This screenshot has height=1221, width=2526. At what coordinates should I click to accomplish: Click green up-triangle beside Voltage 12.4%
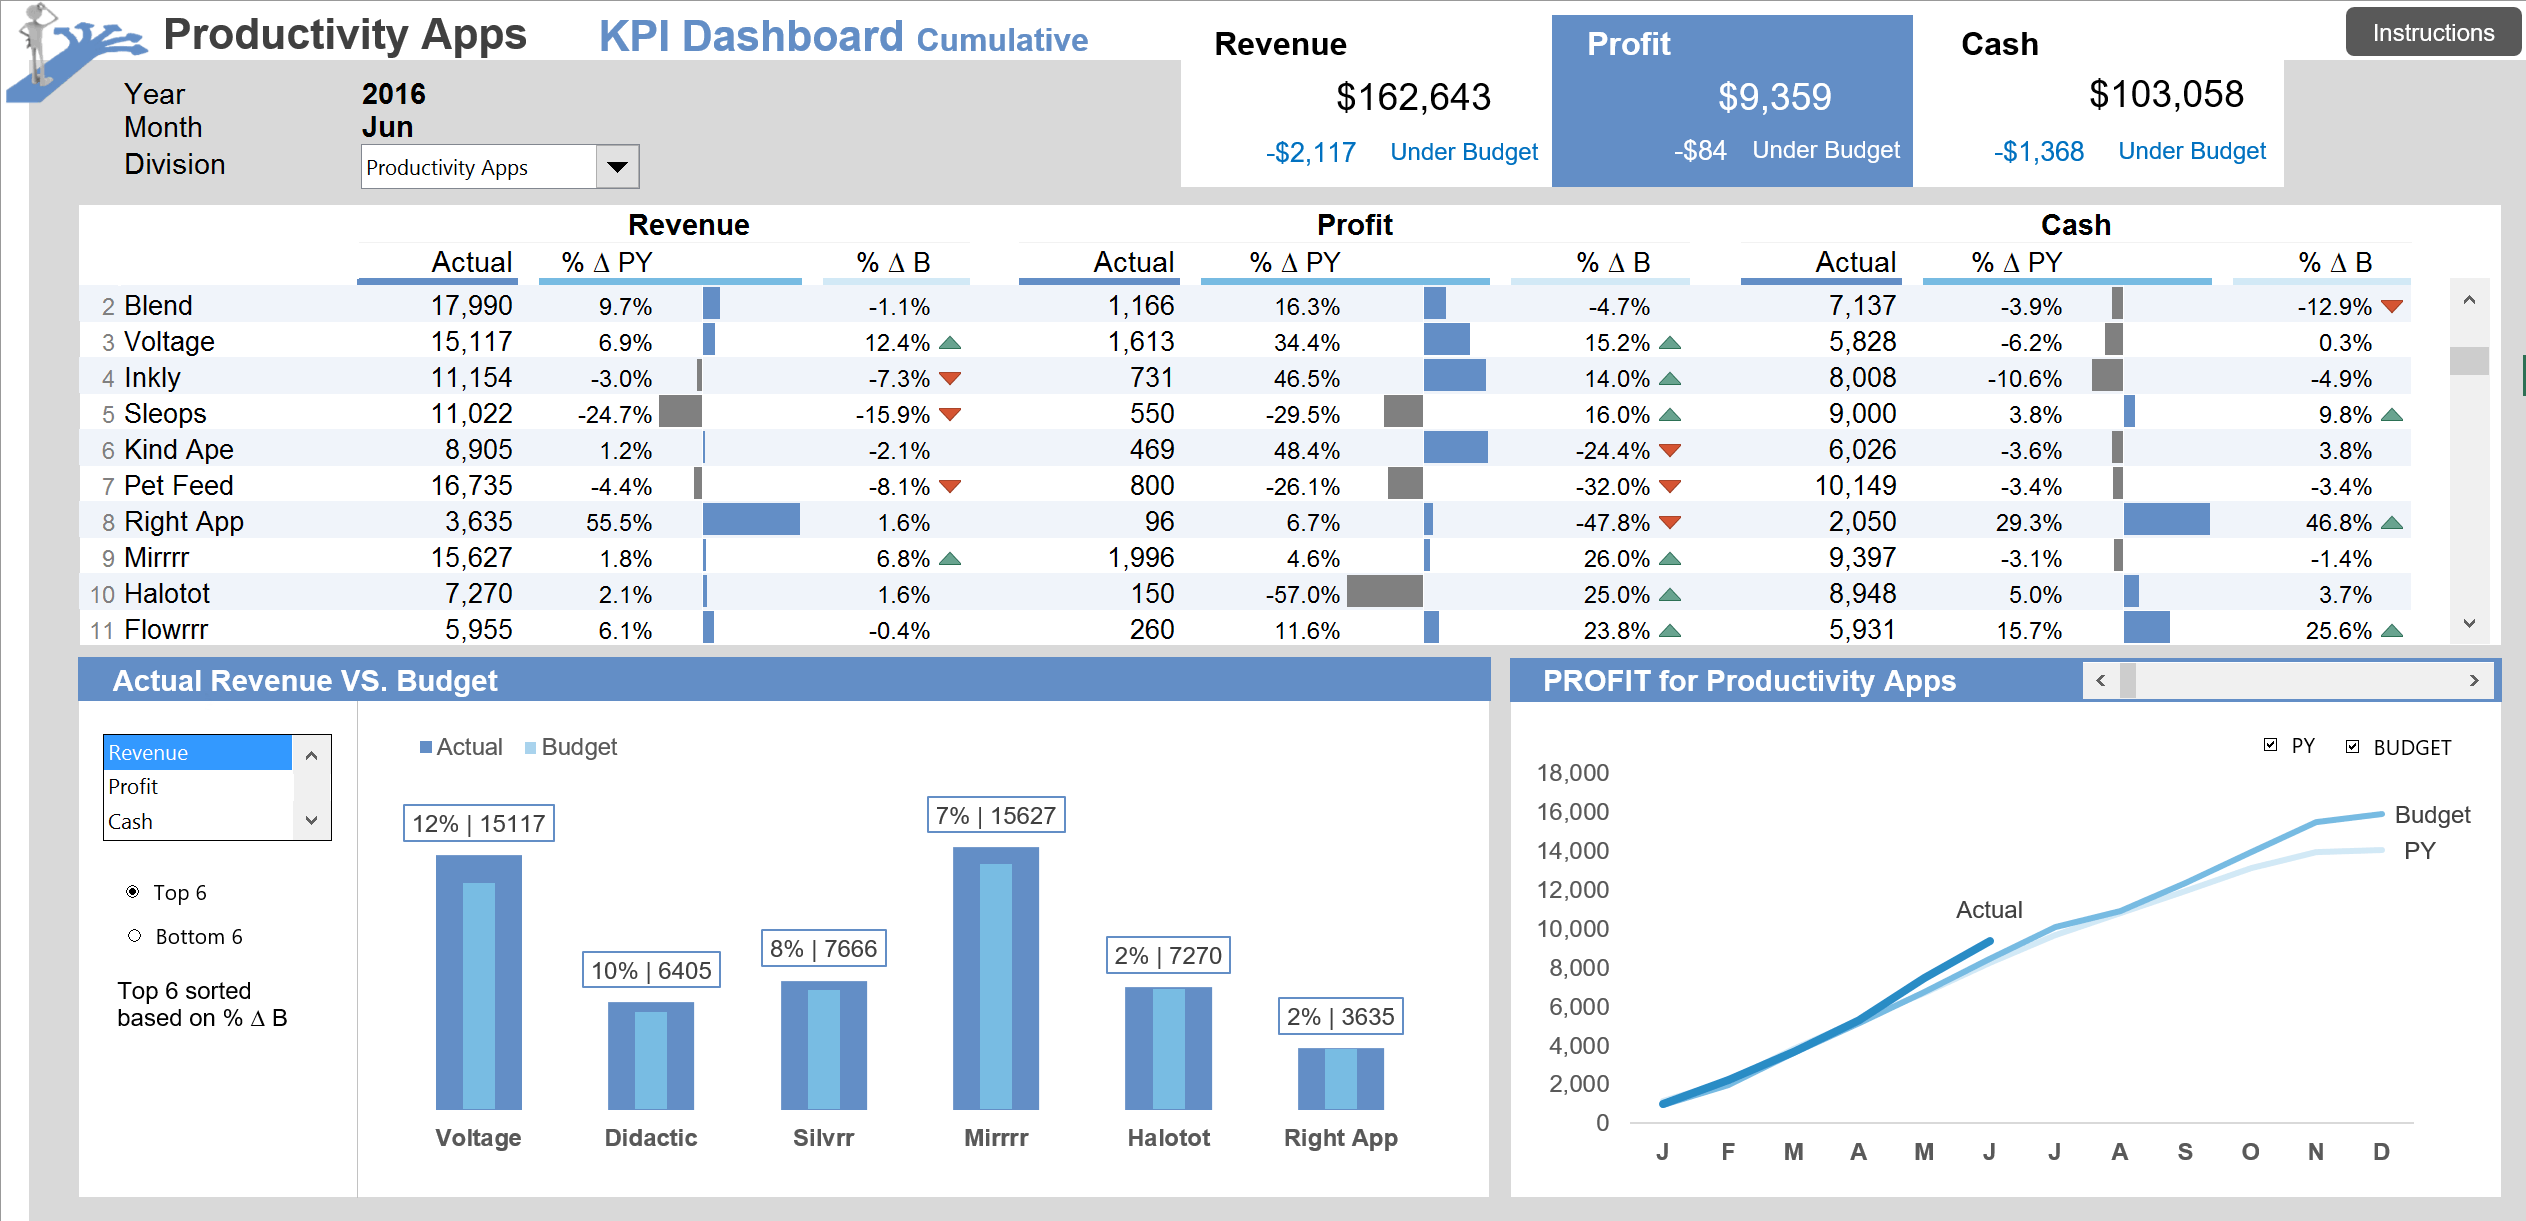(x=950, y=343)
